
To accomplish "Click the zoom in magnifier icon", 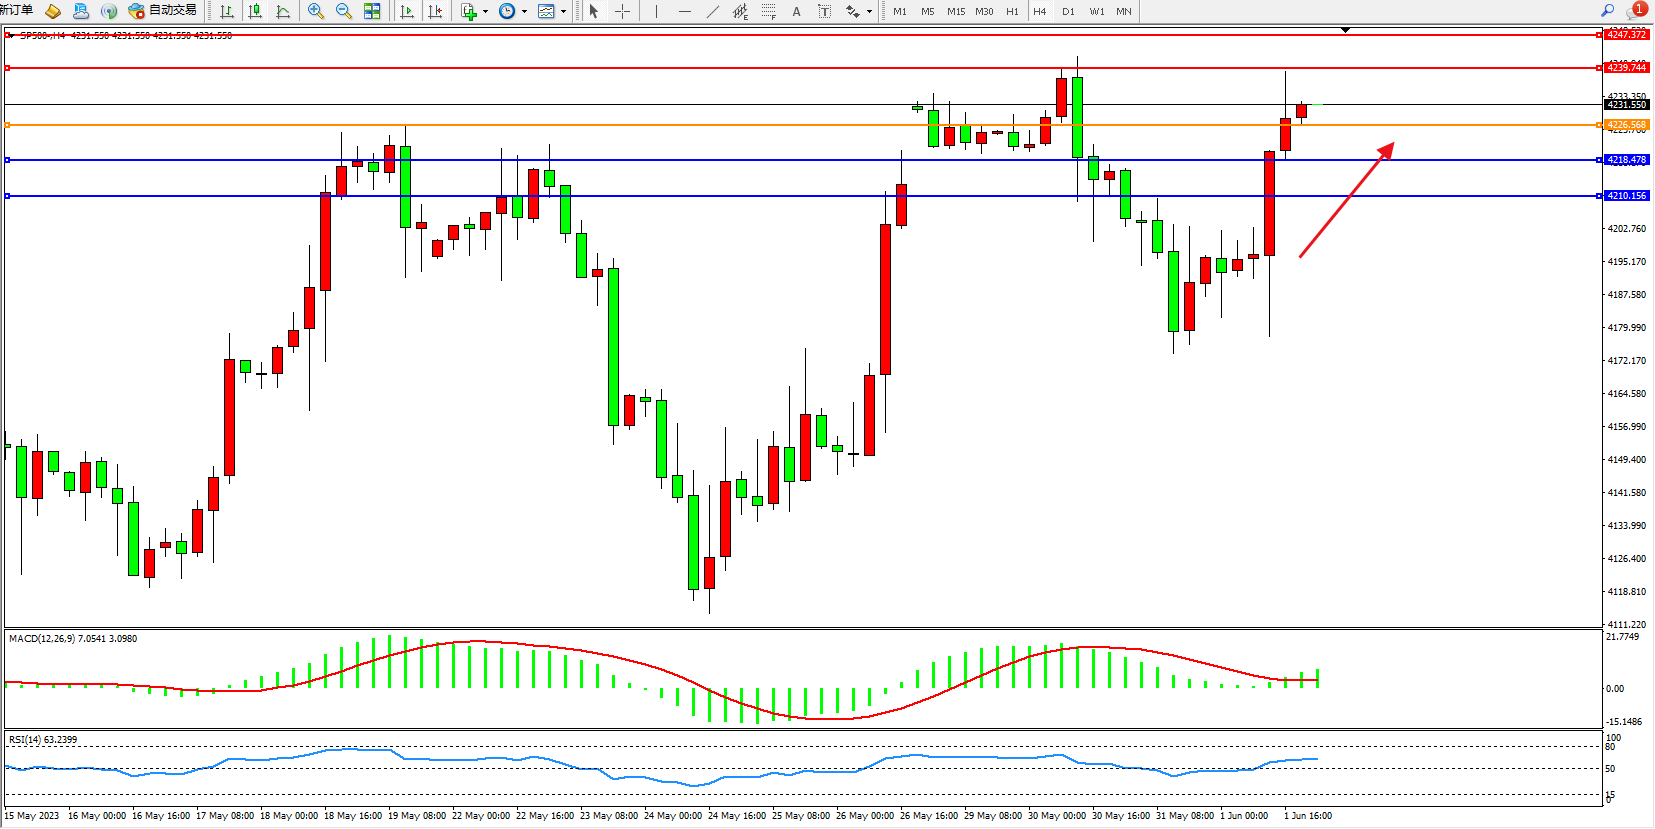I will click(x=316, y=11).
